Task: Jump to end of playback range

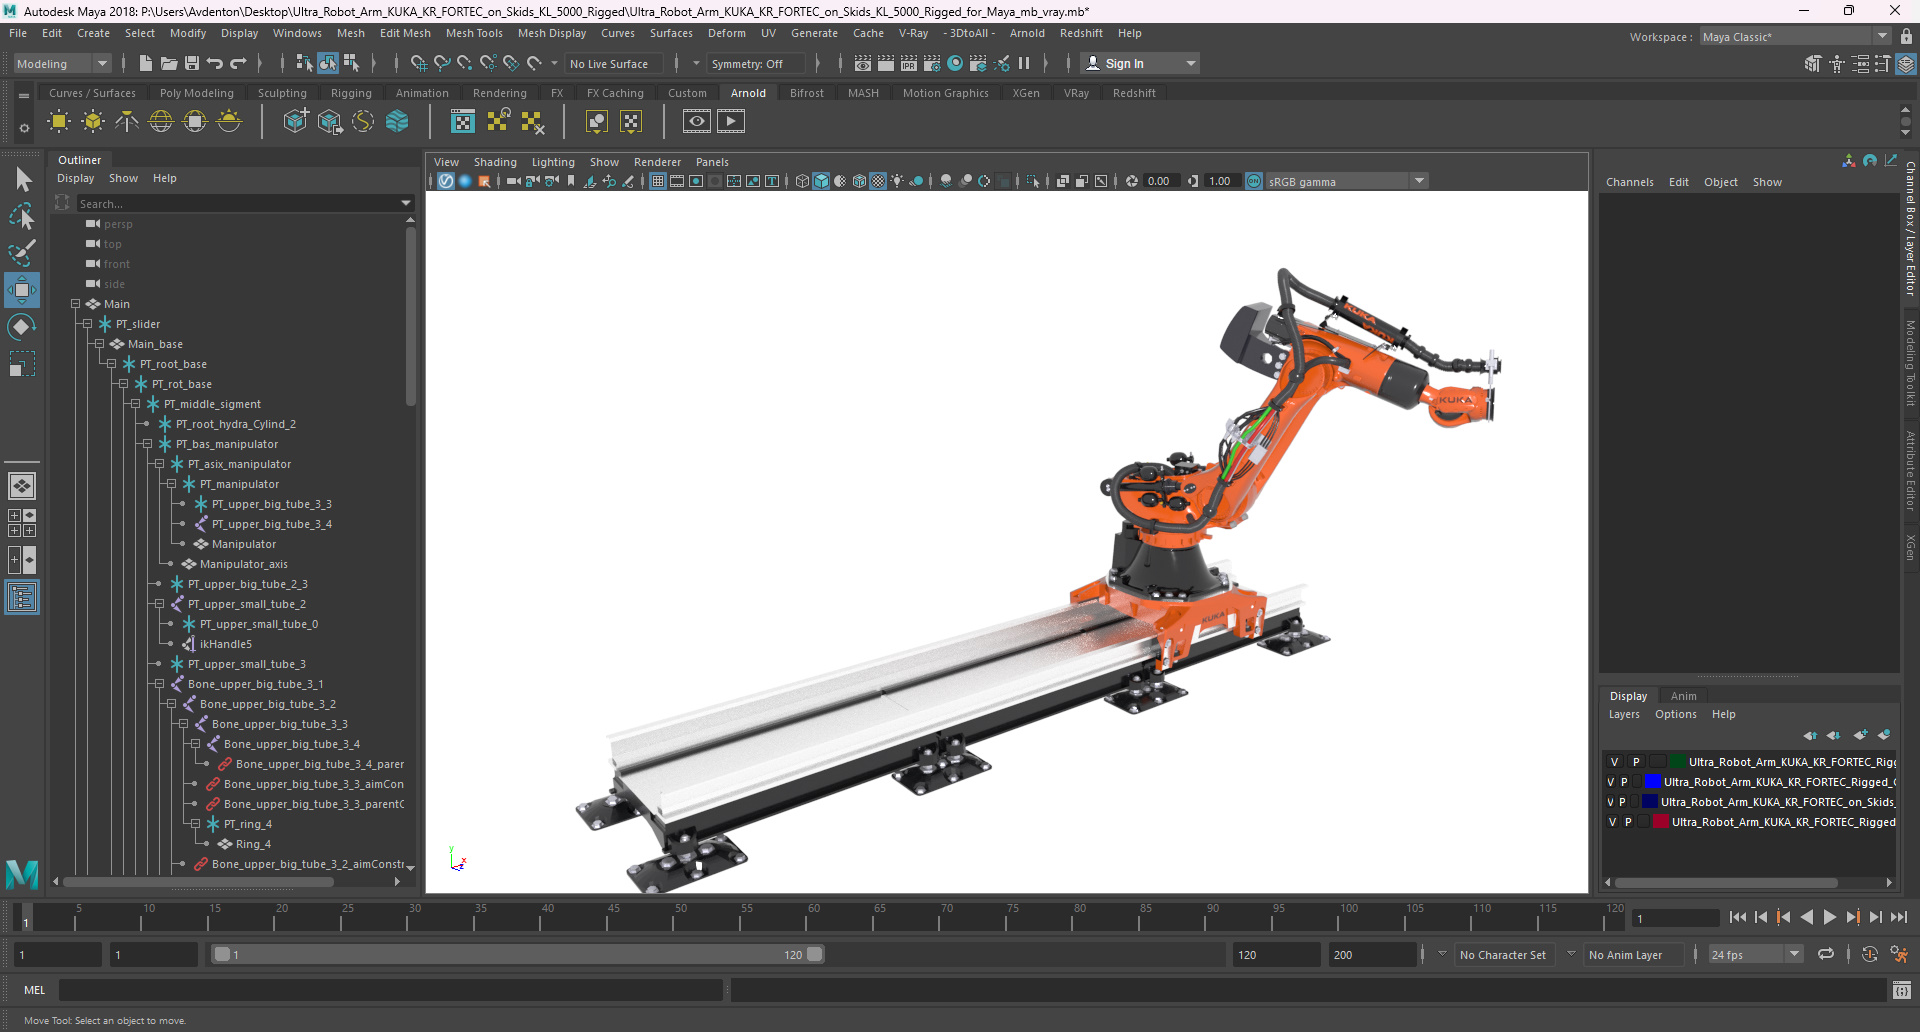Action: pos(1899,917)
